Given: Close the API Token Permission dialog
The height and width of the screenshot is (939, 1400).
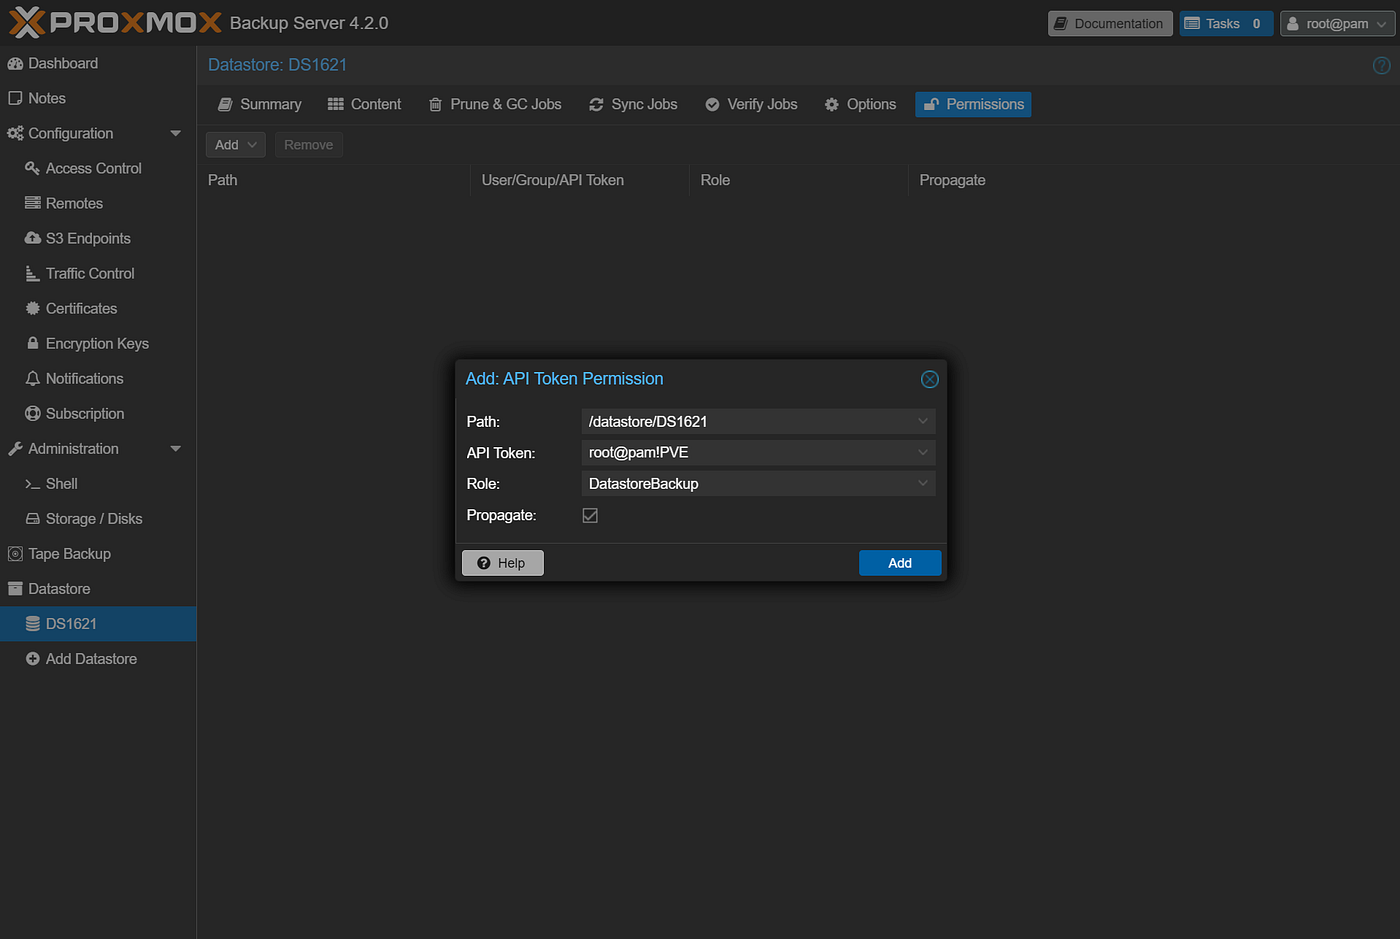Looking at the screenshot, I should [929, 379].
